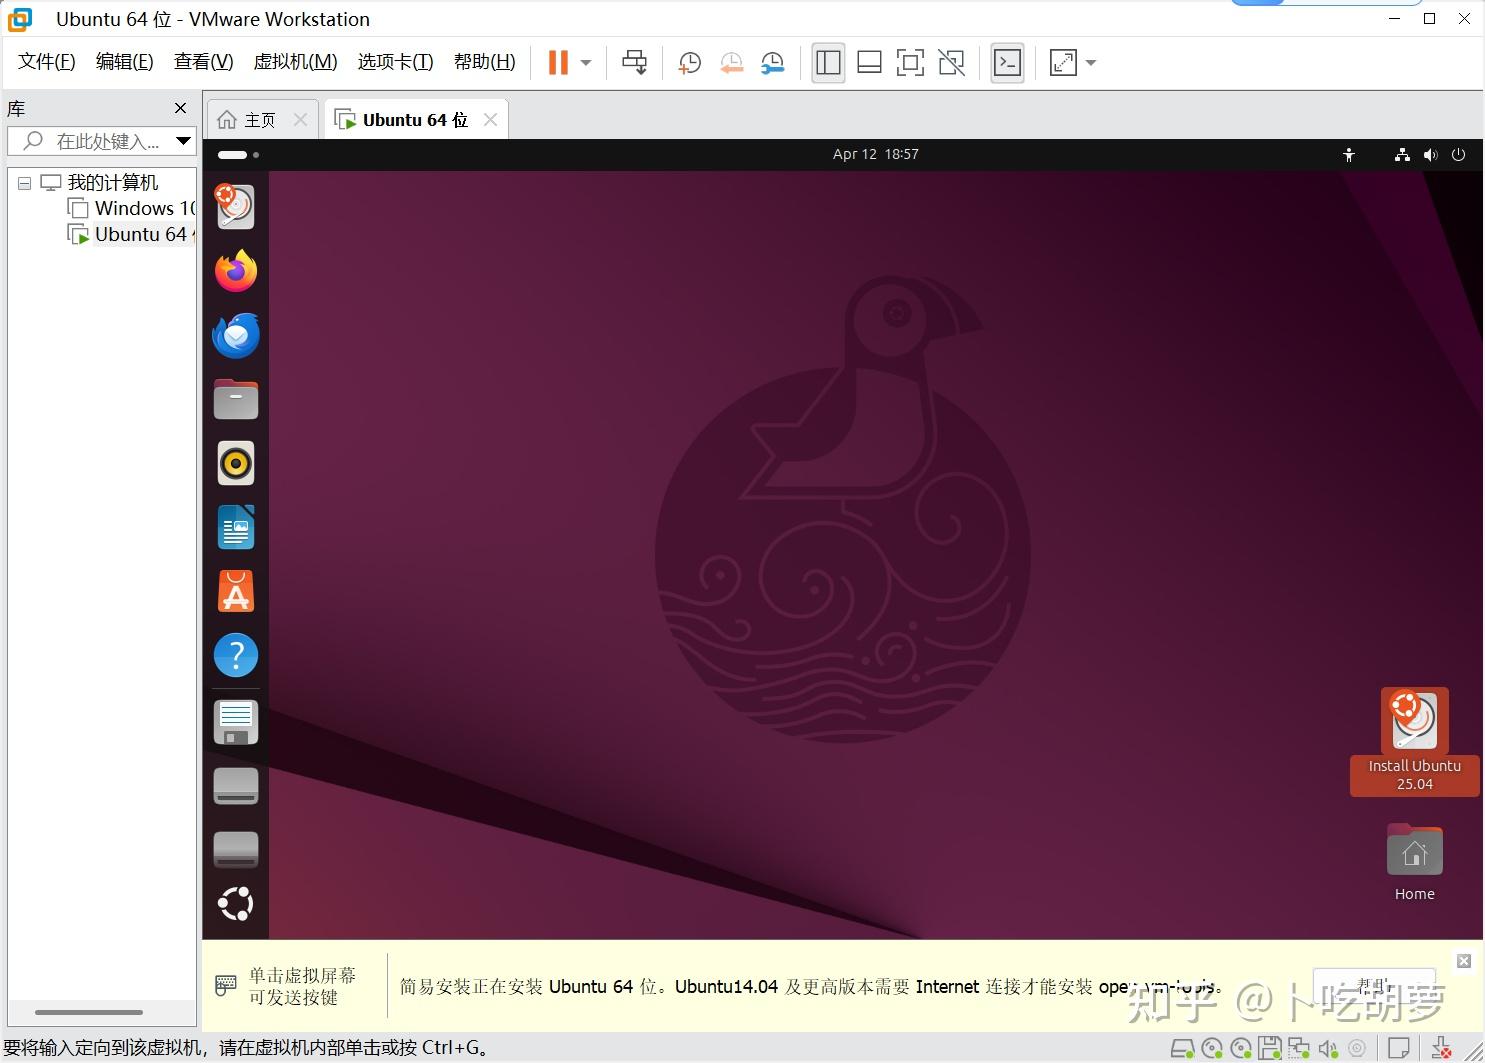This screenshot has height=1063, width=1485.
Task: Toggle the thumbnail bar
Action: (868, 62)
